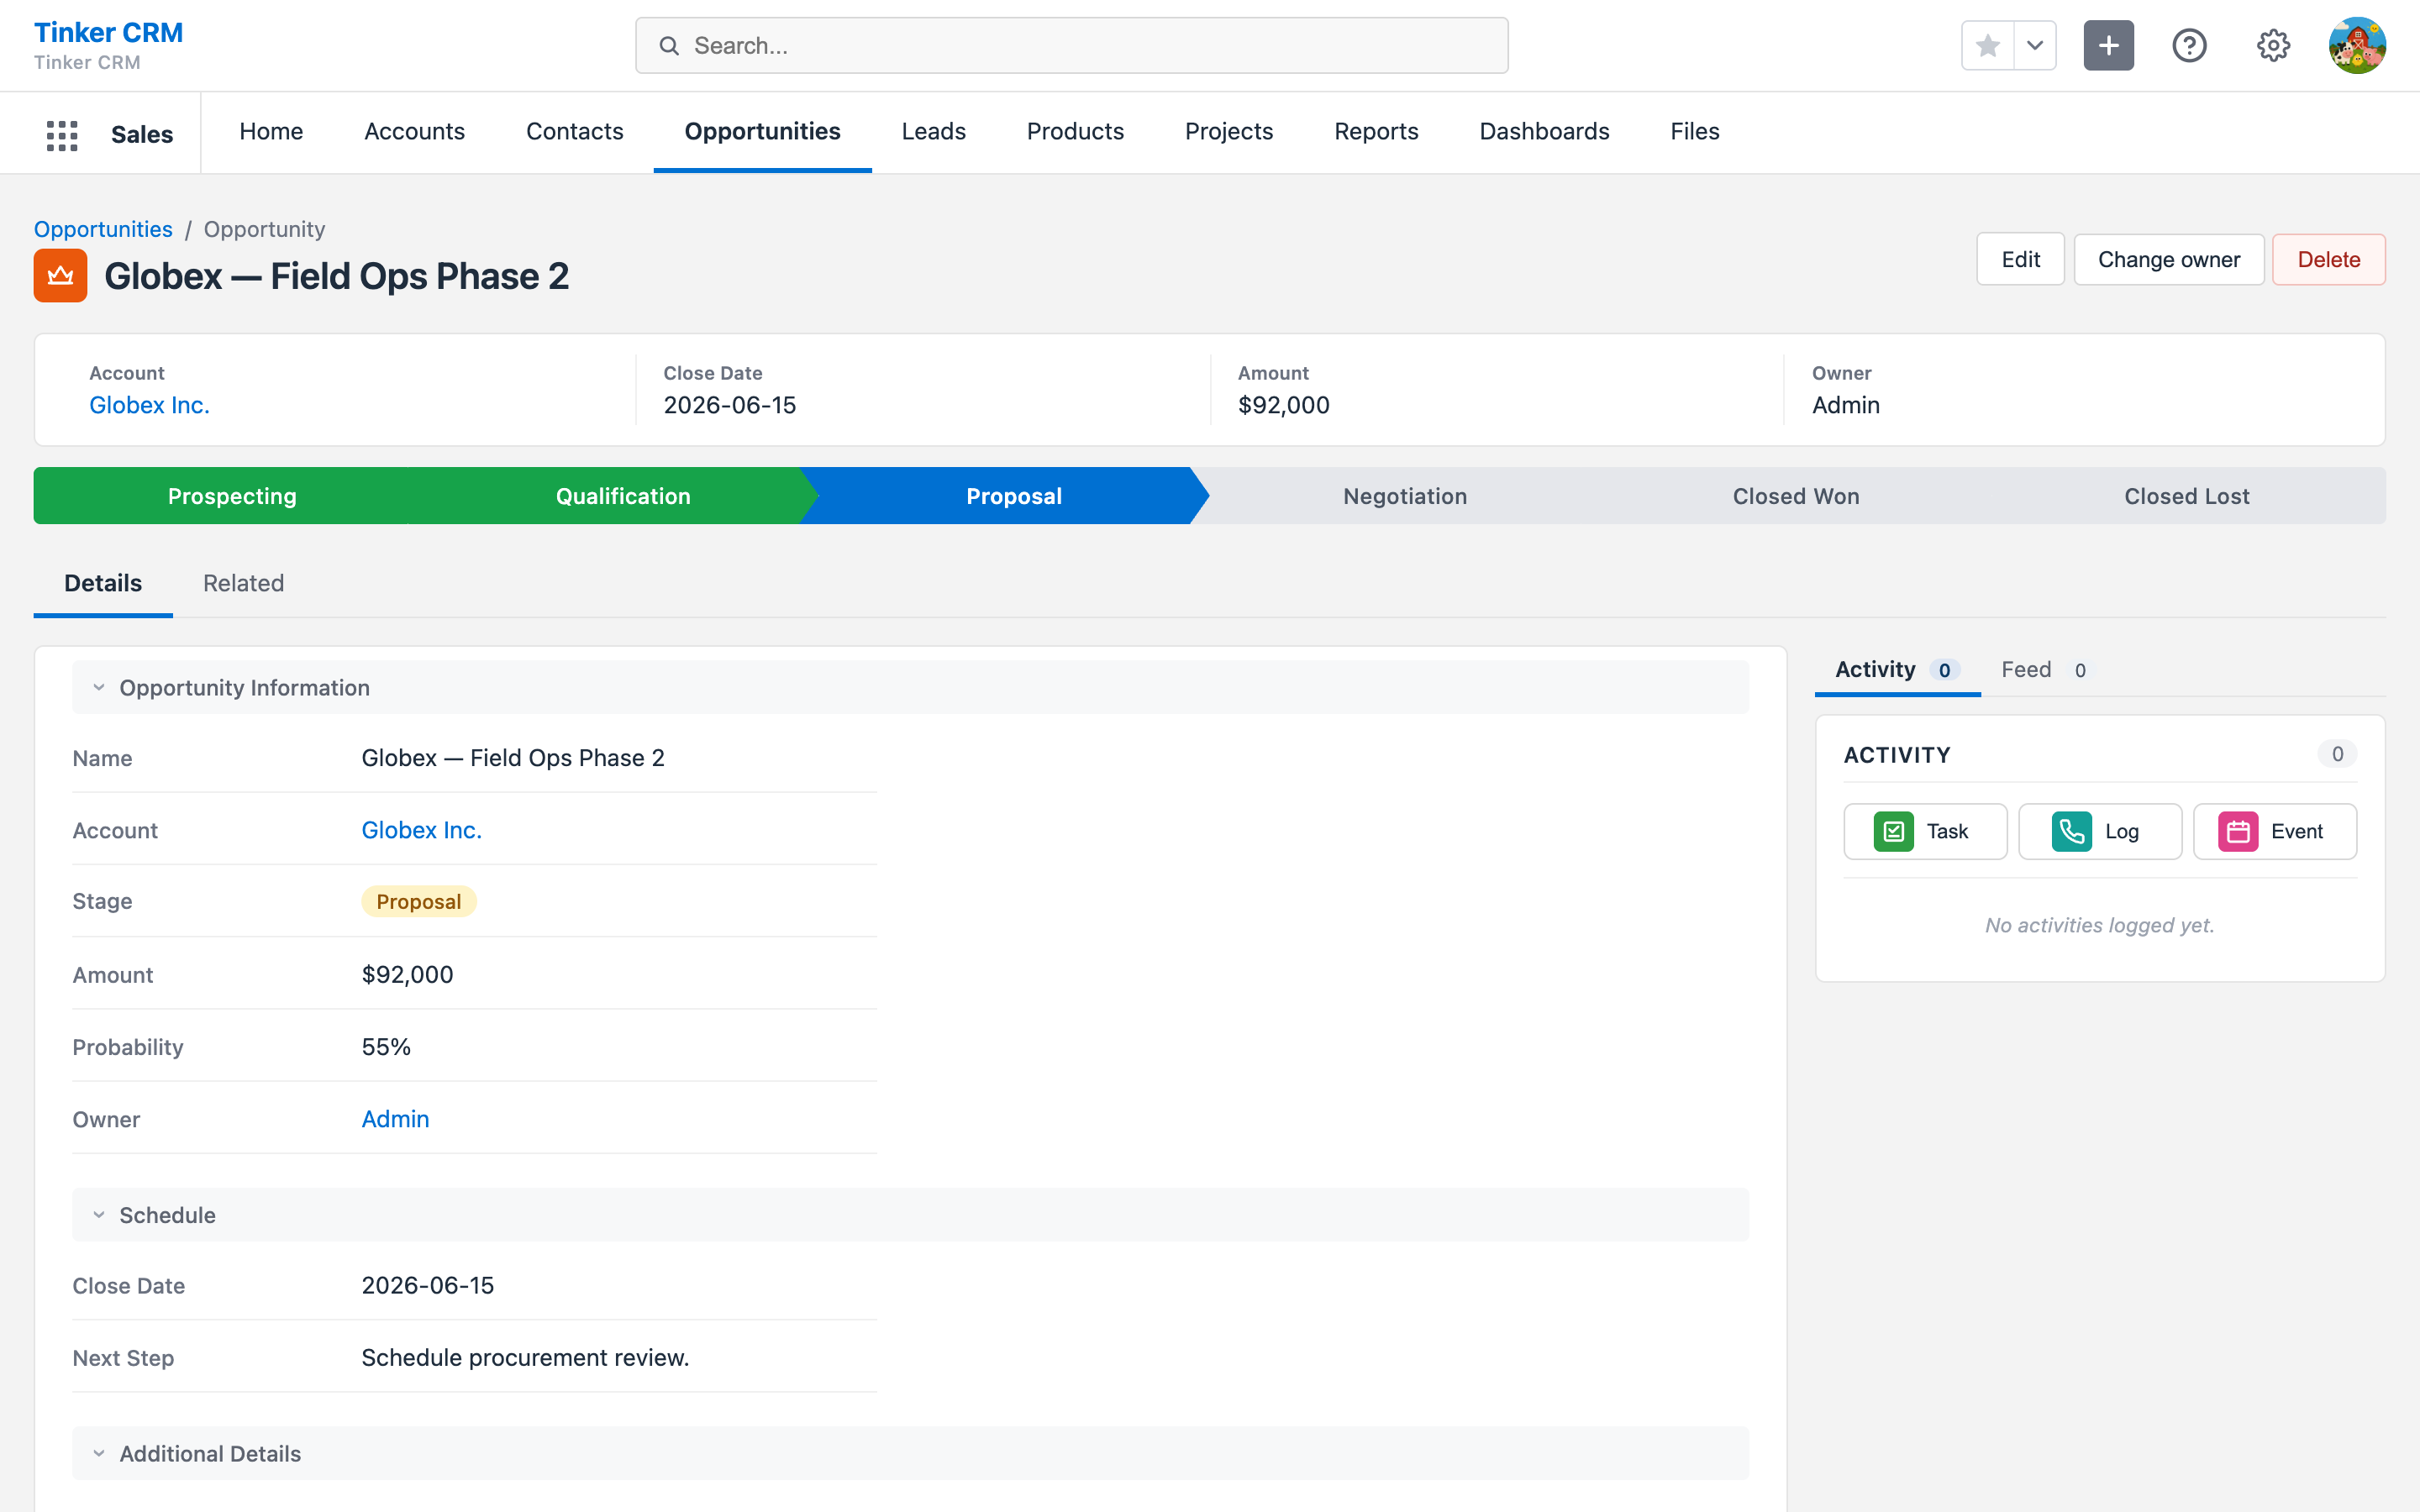Screen dimensions: 2420x1512
Task: Switch to the Activity tab
Action: click(x=1897, y=670)
